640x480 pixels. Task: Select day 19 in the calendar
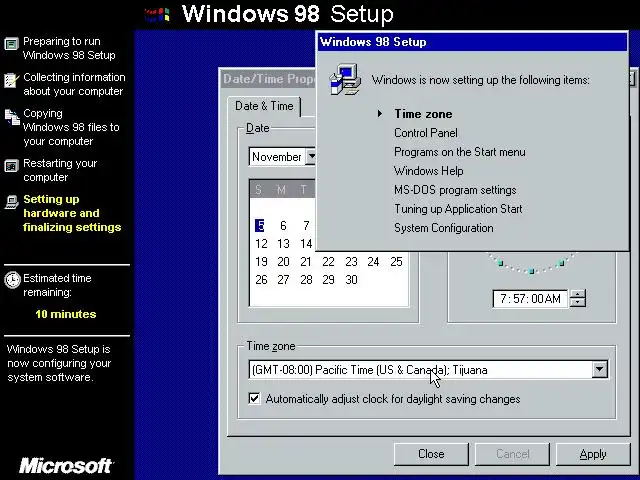point(261,262)
